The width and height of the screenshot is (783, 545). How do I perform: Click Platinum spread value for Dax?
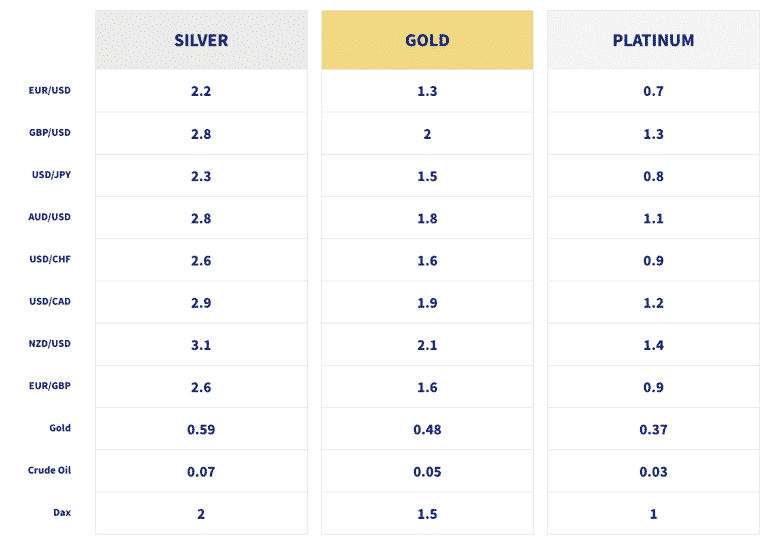653,513
